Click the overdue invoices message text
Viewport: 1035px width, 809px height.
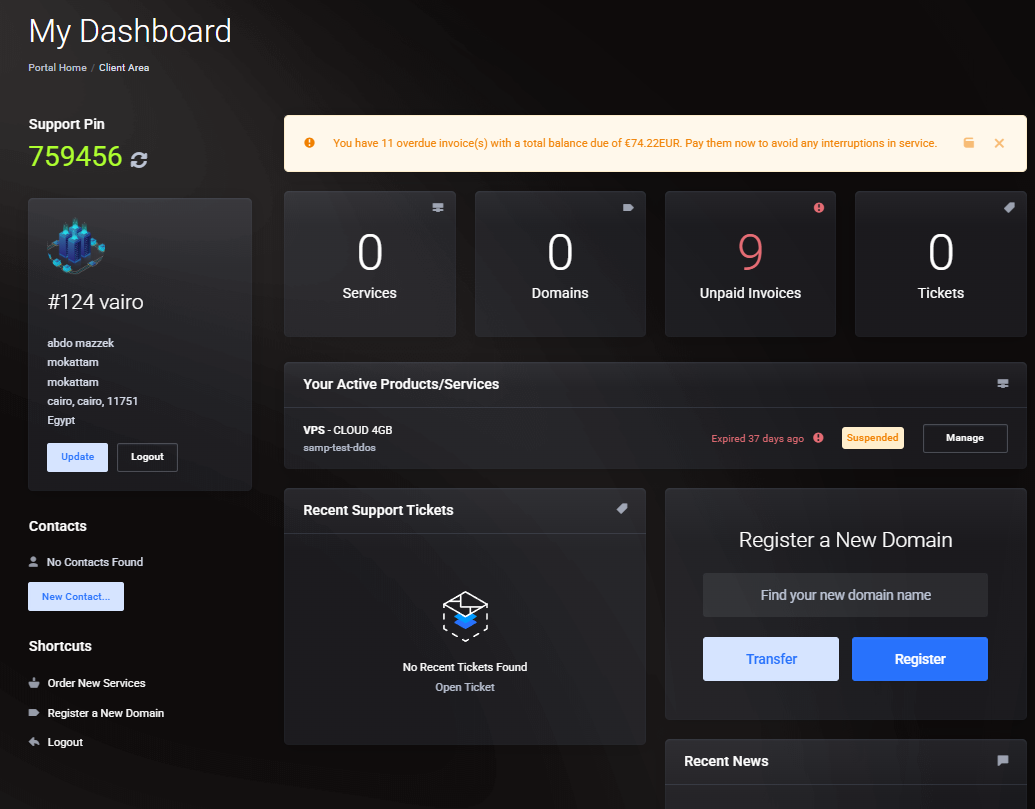635,143
